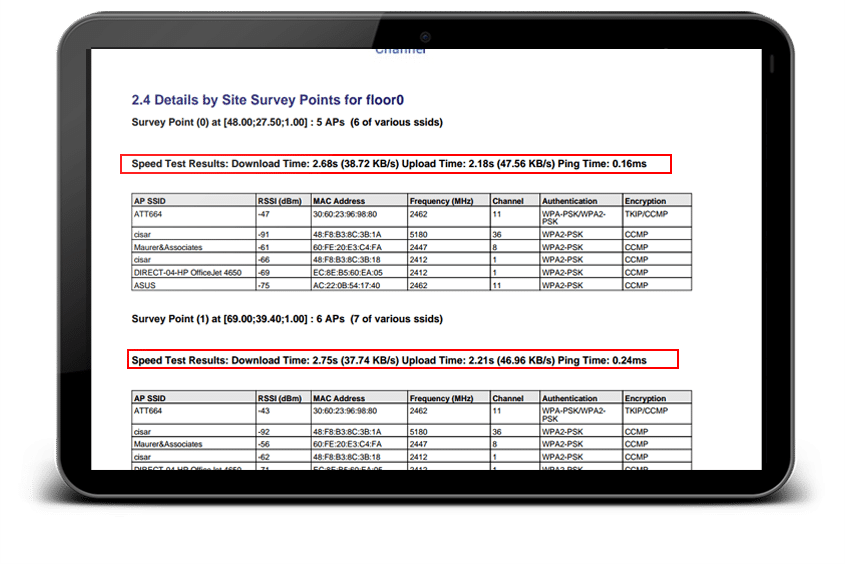The height and width of the screenshot is (564, 845).
Task: Click 'WPA2-PSK' in the DIRECT-04-HP OfficeJet row
Action: point(563,273)
